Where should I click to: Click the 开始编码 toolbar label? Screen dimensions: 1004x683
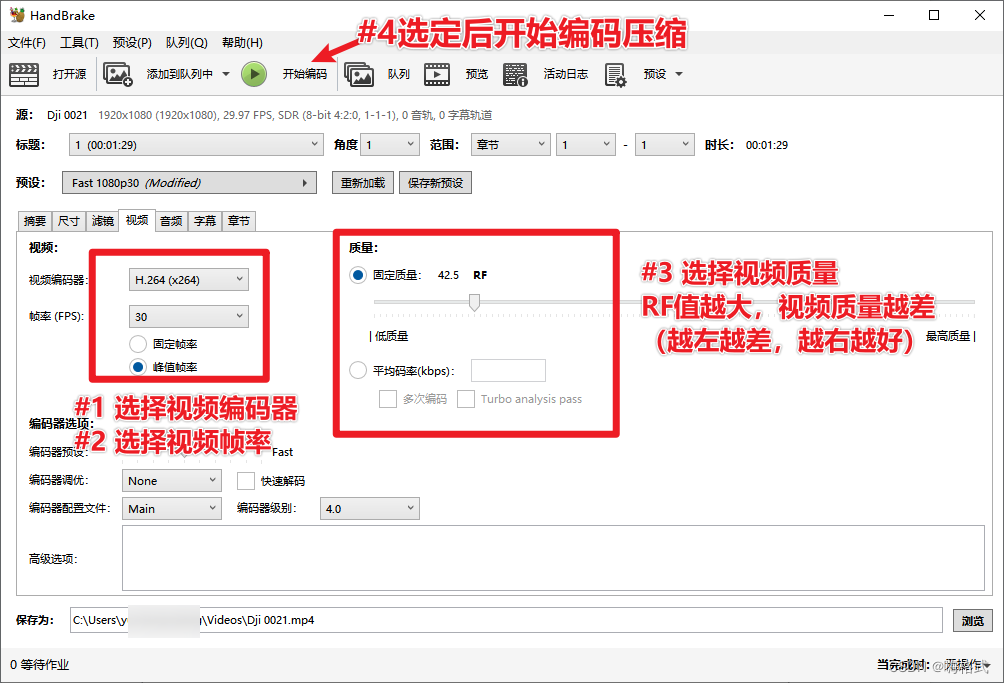[305, 74]
